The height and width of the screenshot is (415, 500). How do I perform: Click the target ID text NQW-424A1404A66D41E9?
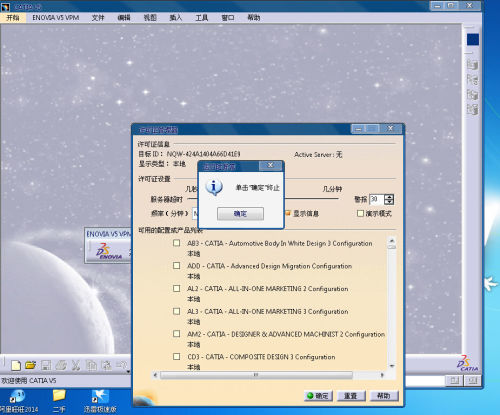click(x=203, y=154)
